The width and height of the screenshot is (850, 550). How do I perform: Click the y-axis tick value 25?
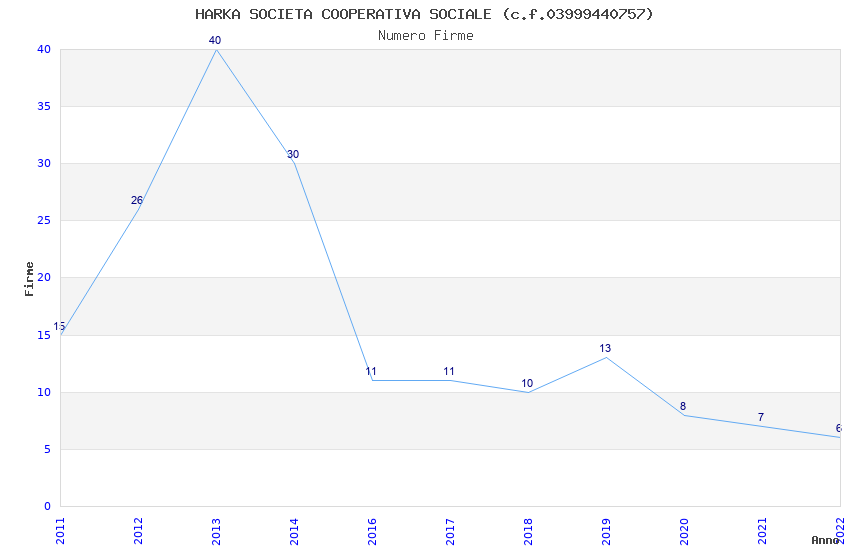pyautogui.click(x=44, y=221)
